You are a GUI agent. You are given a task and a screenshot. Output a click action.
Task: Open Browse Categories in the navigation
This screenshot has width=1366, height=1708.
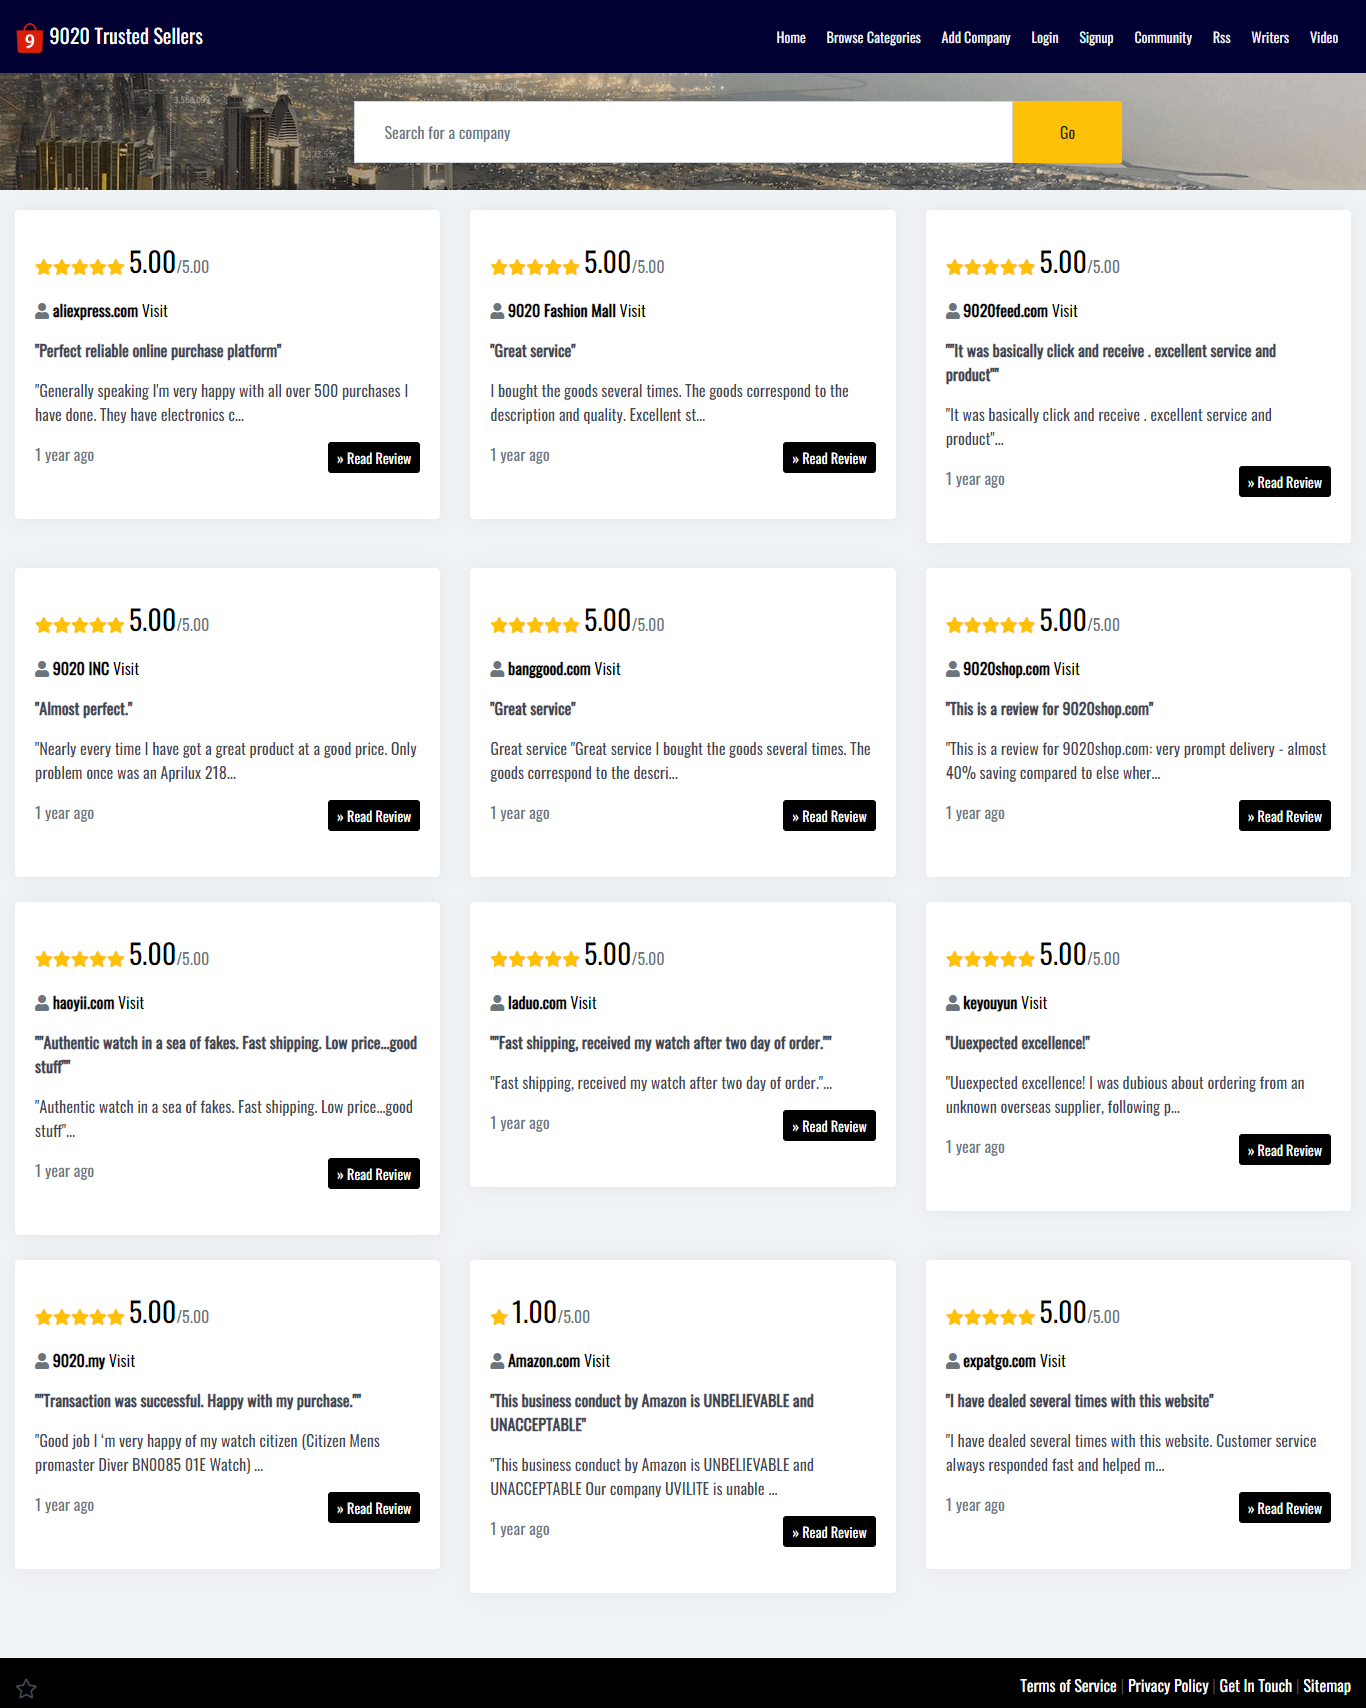[873, 38]
